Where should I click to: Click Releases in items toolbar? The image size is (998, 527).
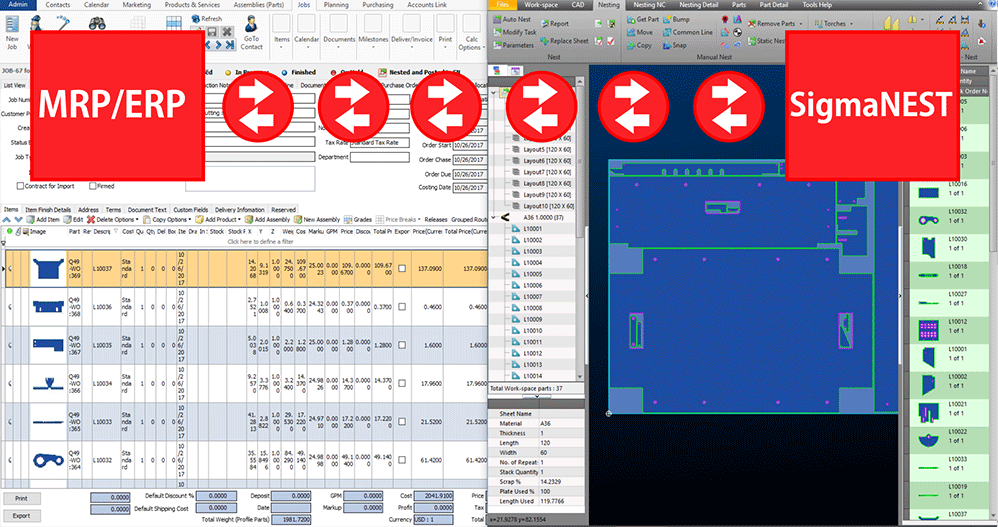point(436,220)
